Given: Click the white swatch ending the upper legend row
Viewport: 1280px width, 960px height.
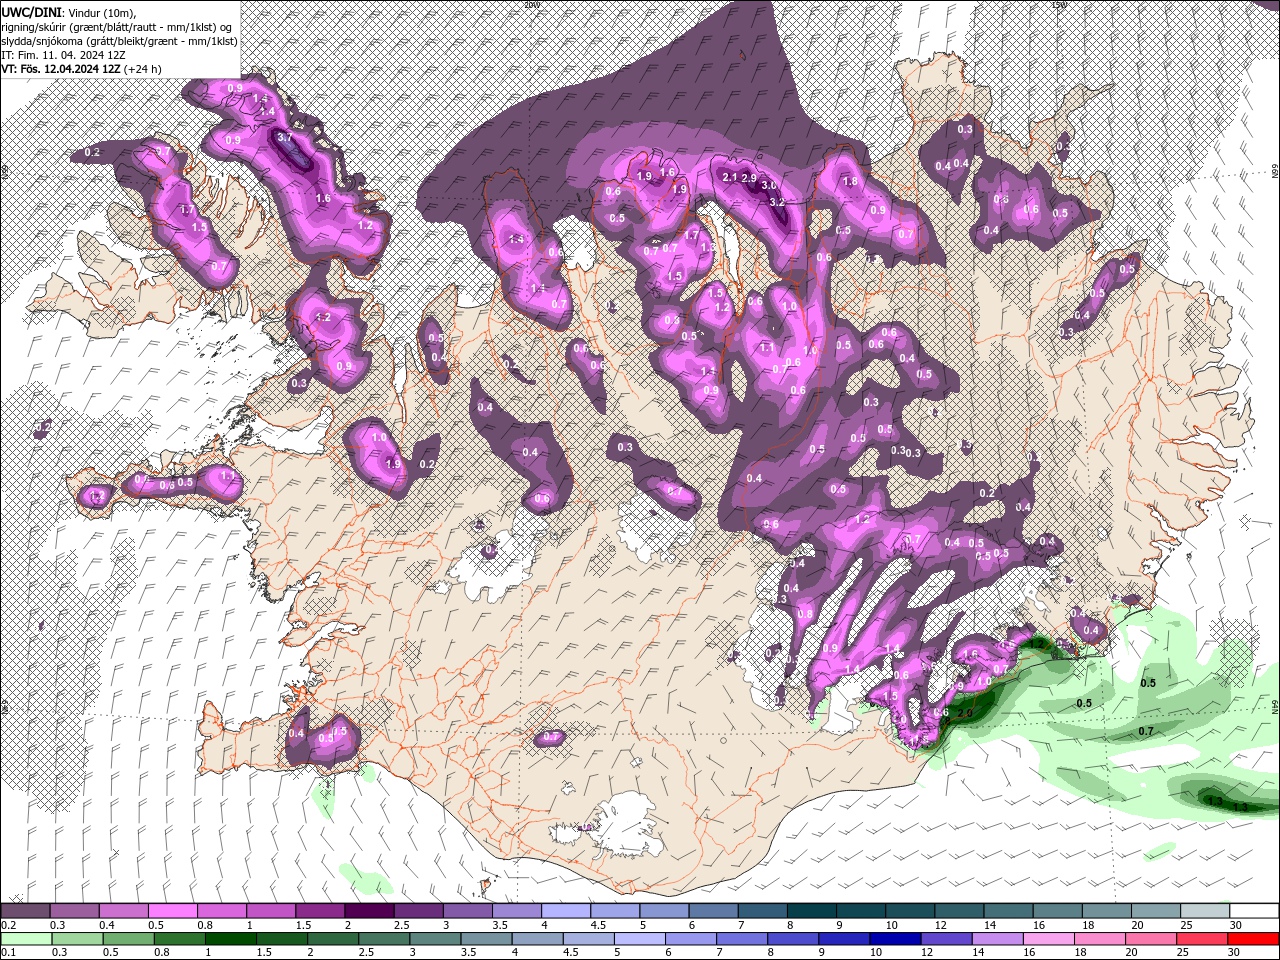Looking at the screenshot, I should coord(1253,911).
